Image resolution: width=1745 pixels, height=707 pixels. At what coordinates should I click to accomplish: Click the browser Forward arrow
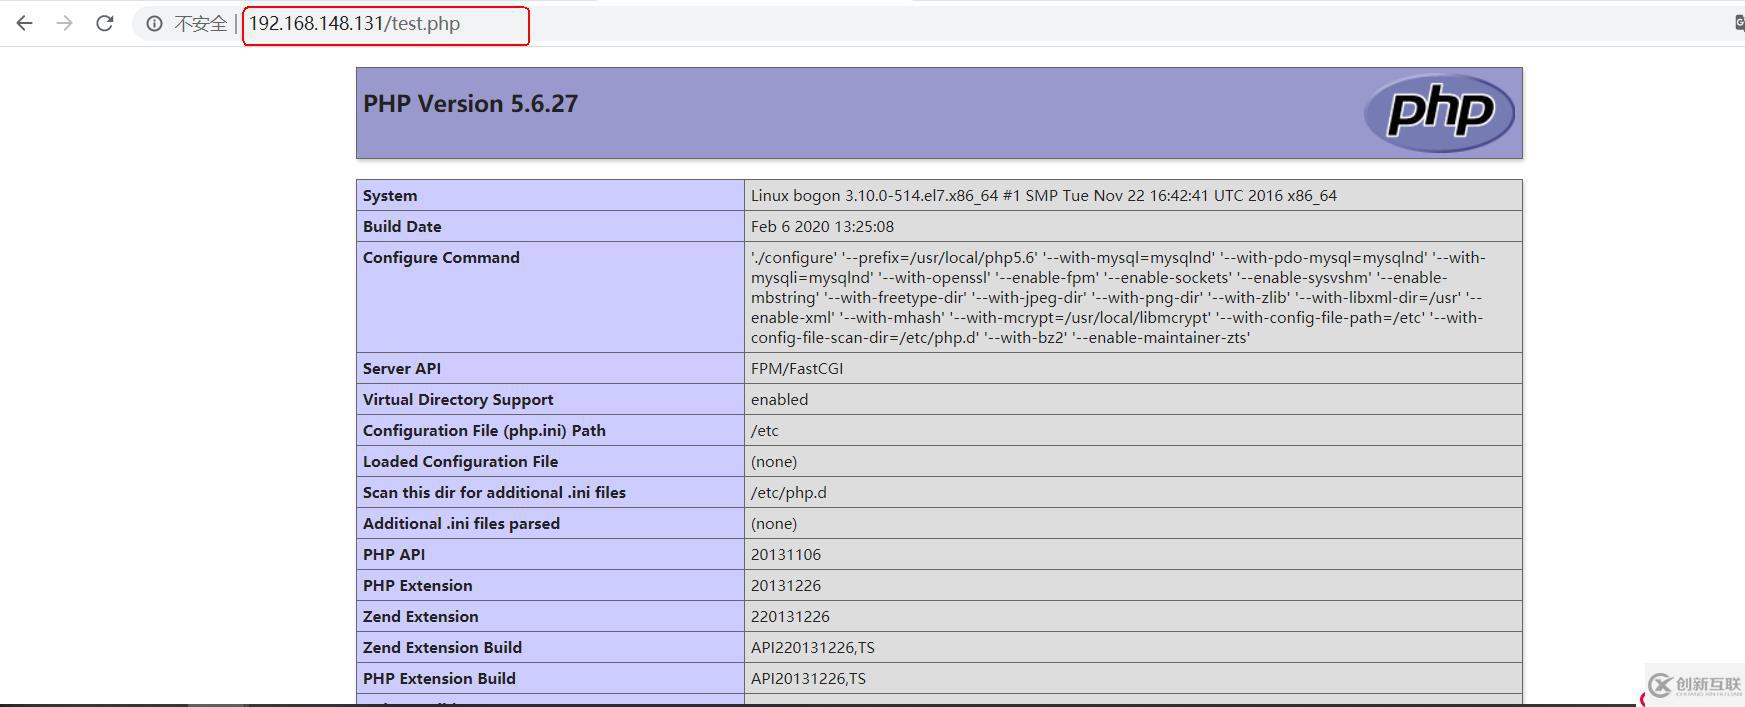[64, 23]
